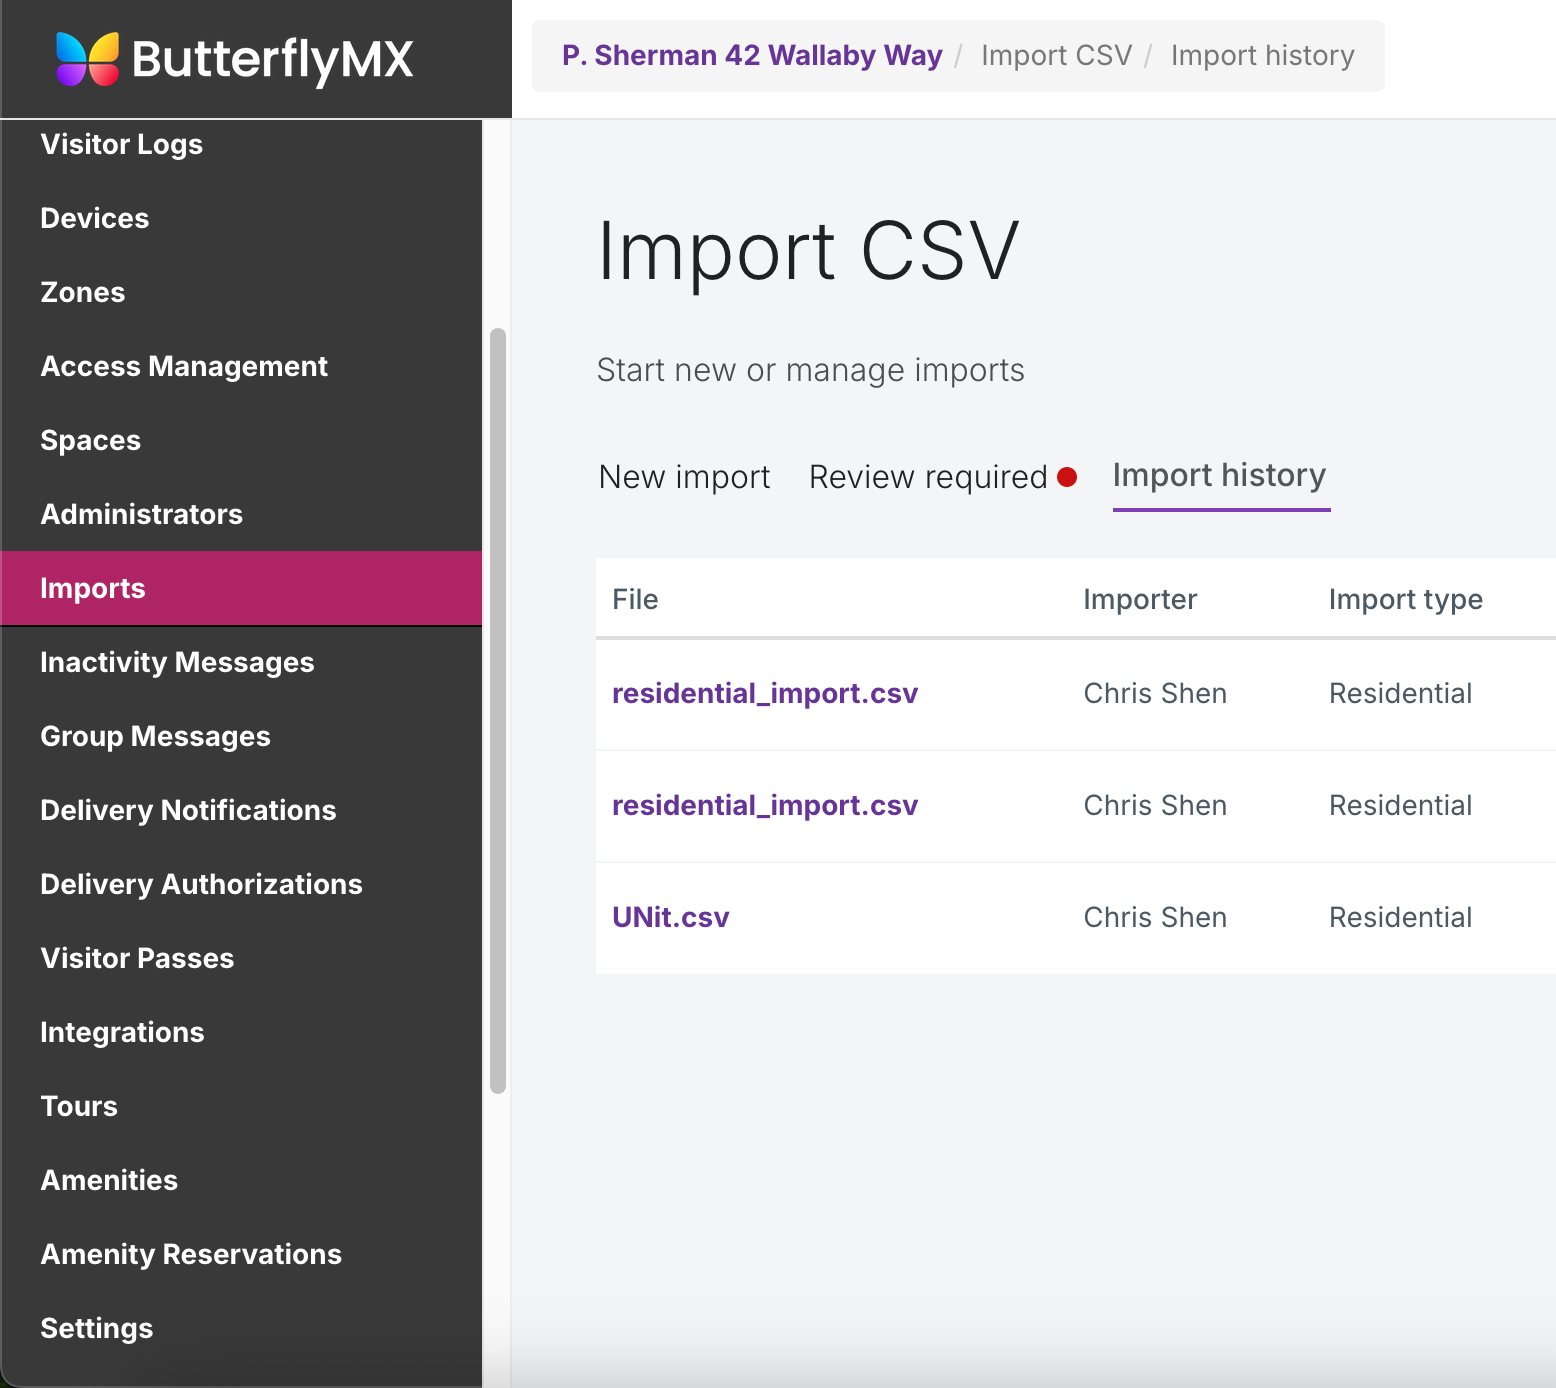Click the ButterflyMX butterfly logo icon
1556x1388 pixels.
[88, 59]
